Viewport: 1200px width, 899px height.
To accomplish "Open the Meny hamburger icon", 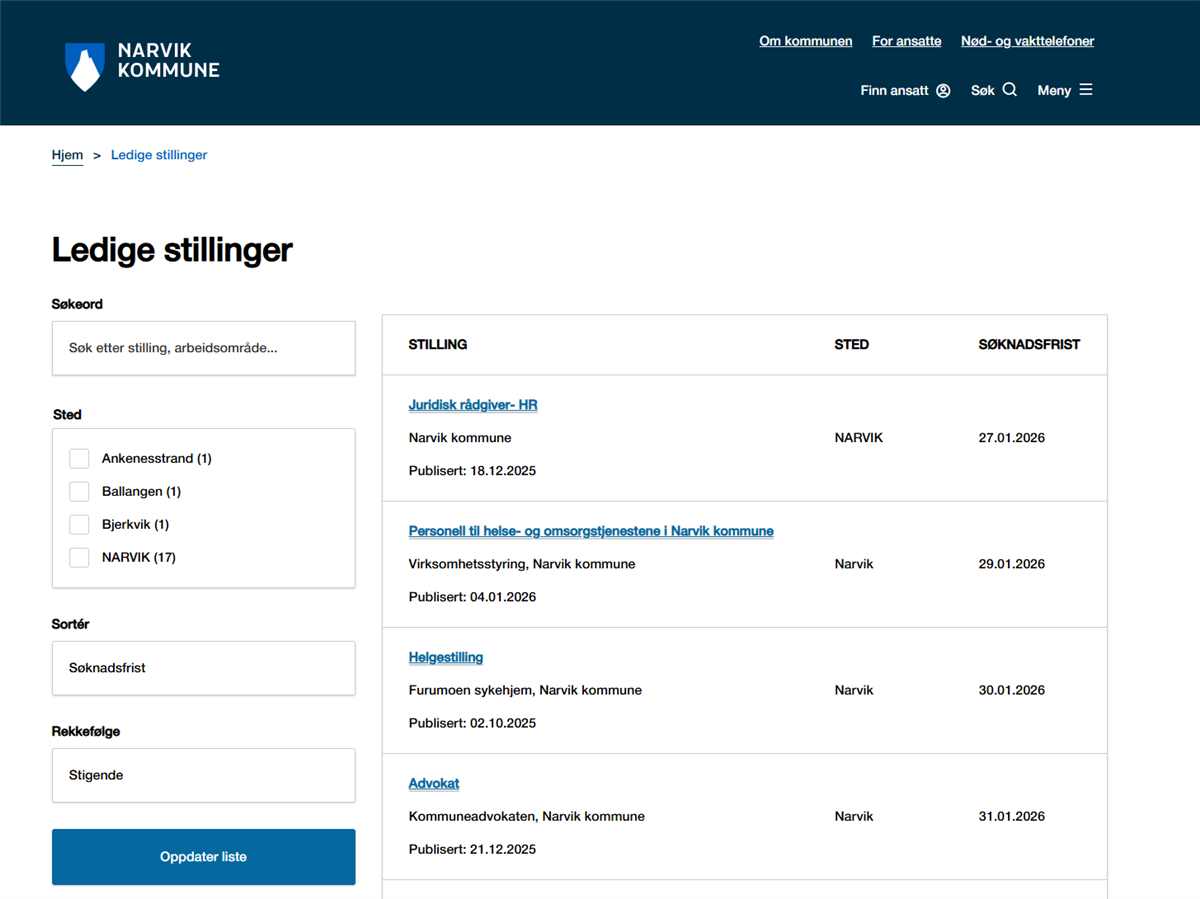I will point(1086,90).
